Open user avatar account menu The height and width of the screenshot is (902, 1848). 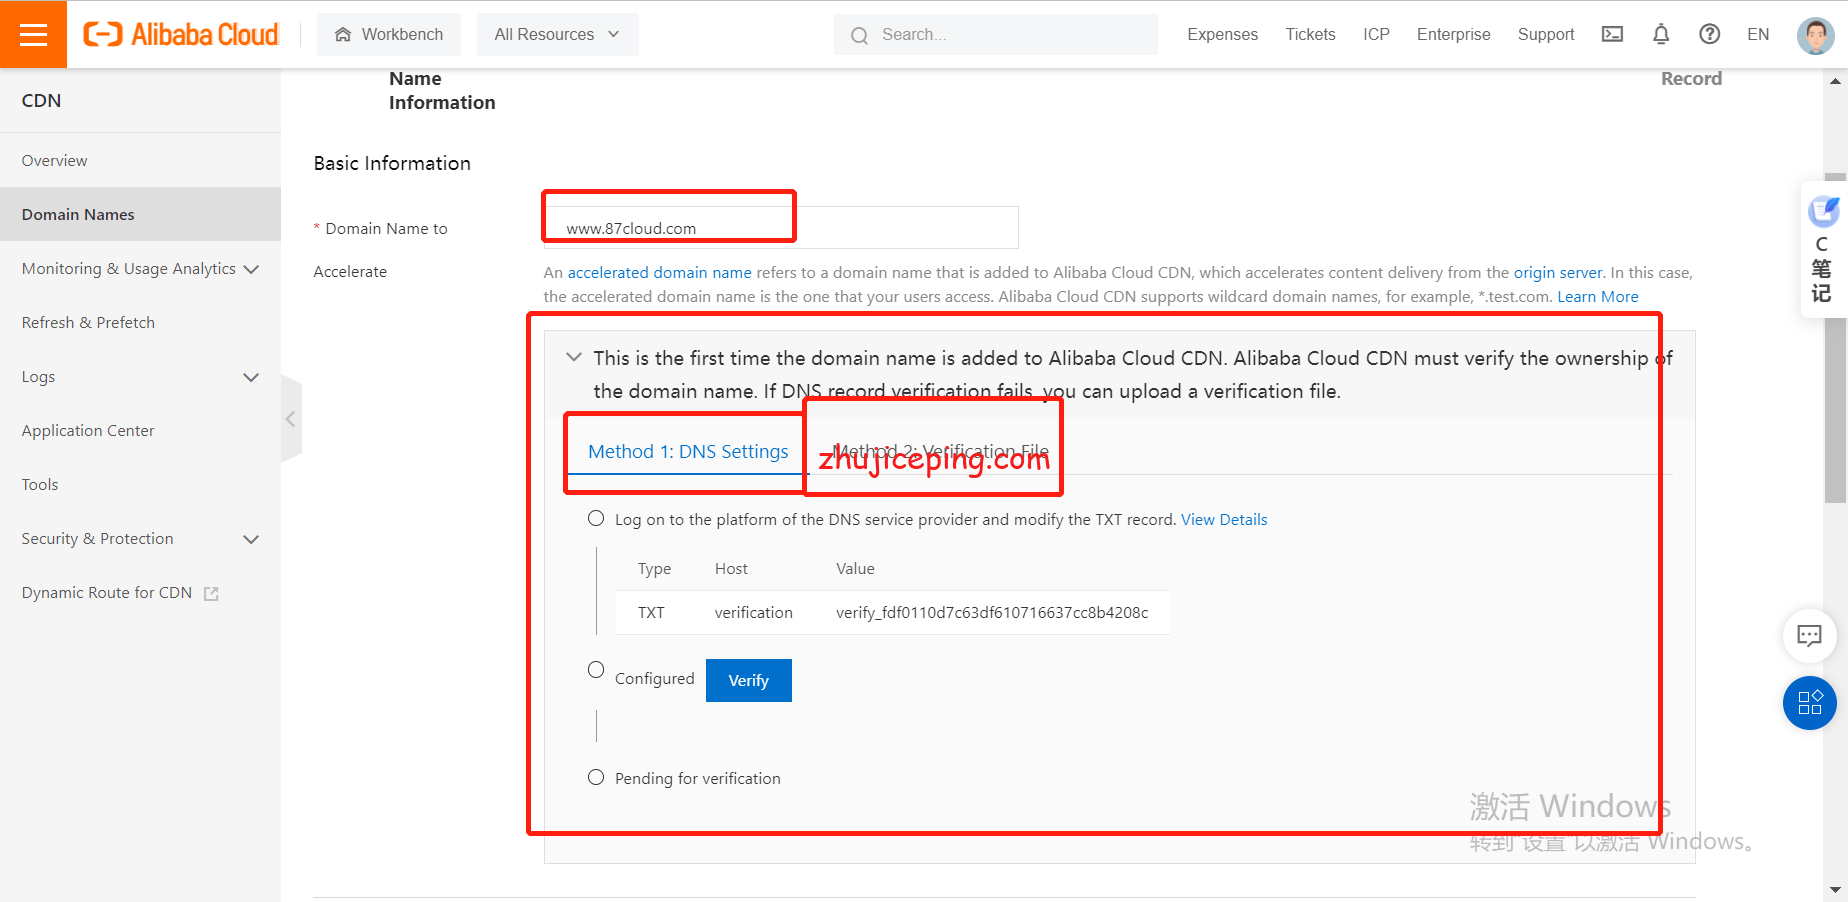coord(1815,35)
